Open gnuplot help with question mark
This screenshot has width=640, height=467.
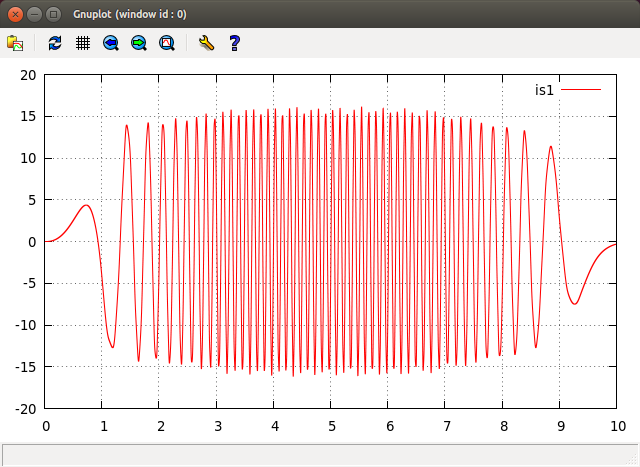pos(235,43)
